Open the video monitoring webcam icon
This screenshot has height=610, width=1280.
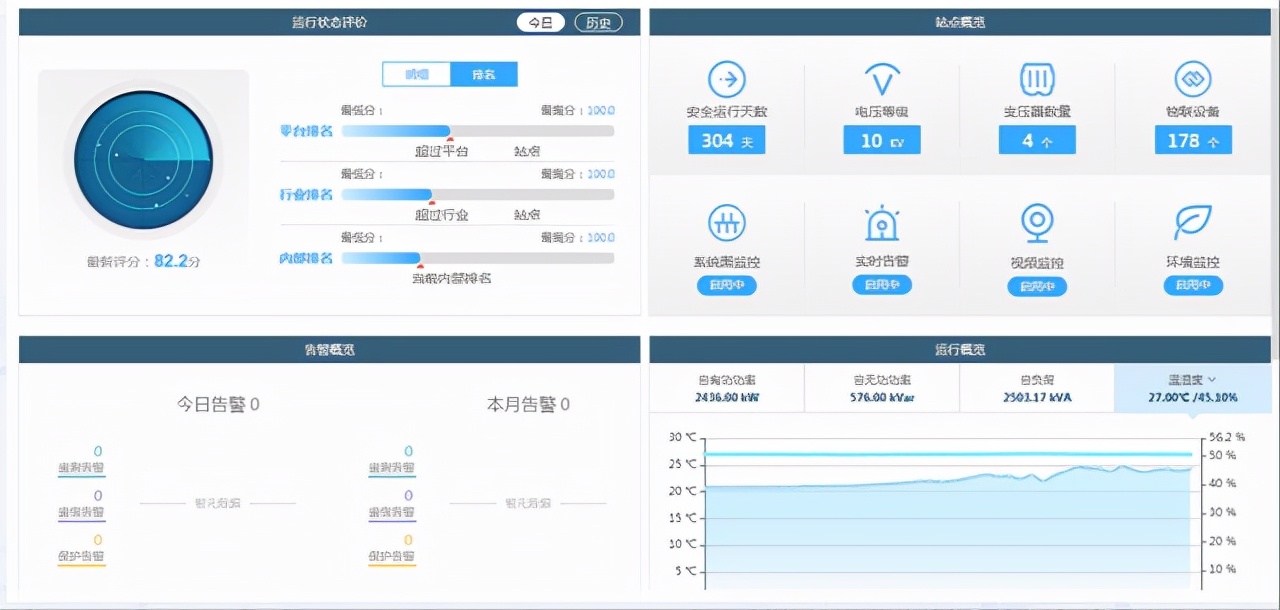point(1037,223)
